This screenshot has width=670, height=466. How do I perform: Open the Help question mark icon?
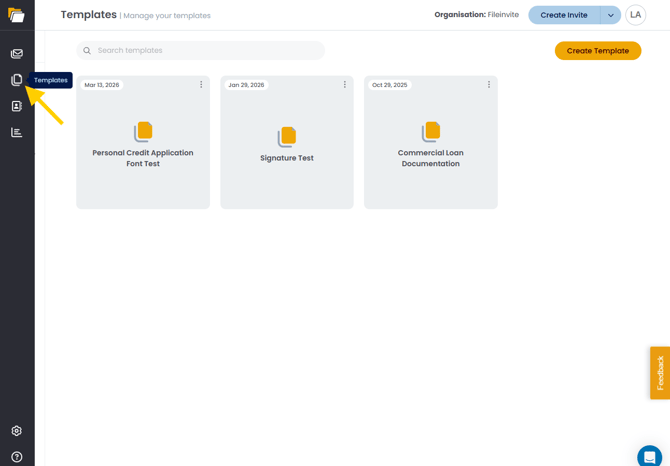coord(17,457)
